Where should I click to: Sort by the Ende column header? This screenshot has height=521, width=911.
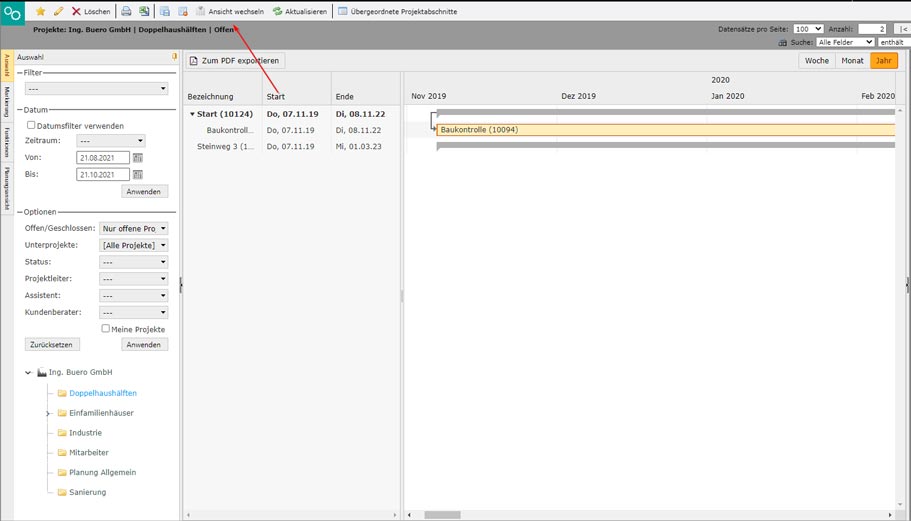[x=345, y=96]
